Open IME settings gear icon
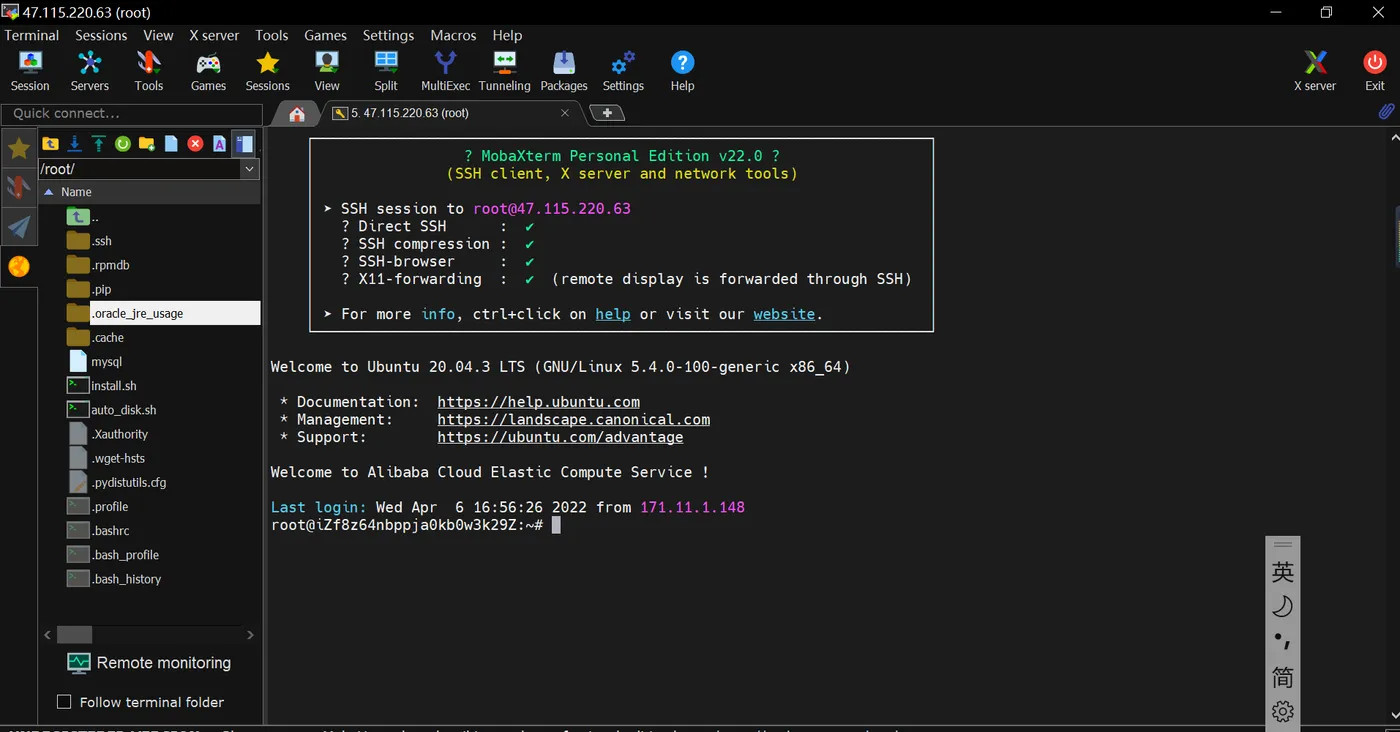The height and width of the screenshot is (732, 1400). point(1283,712)
